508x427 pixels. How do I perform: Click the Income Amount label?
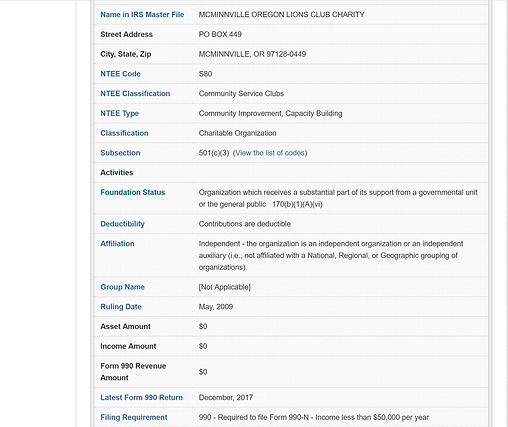tap(128, 346)
